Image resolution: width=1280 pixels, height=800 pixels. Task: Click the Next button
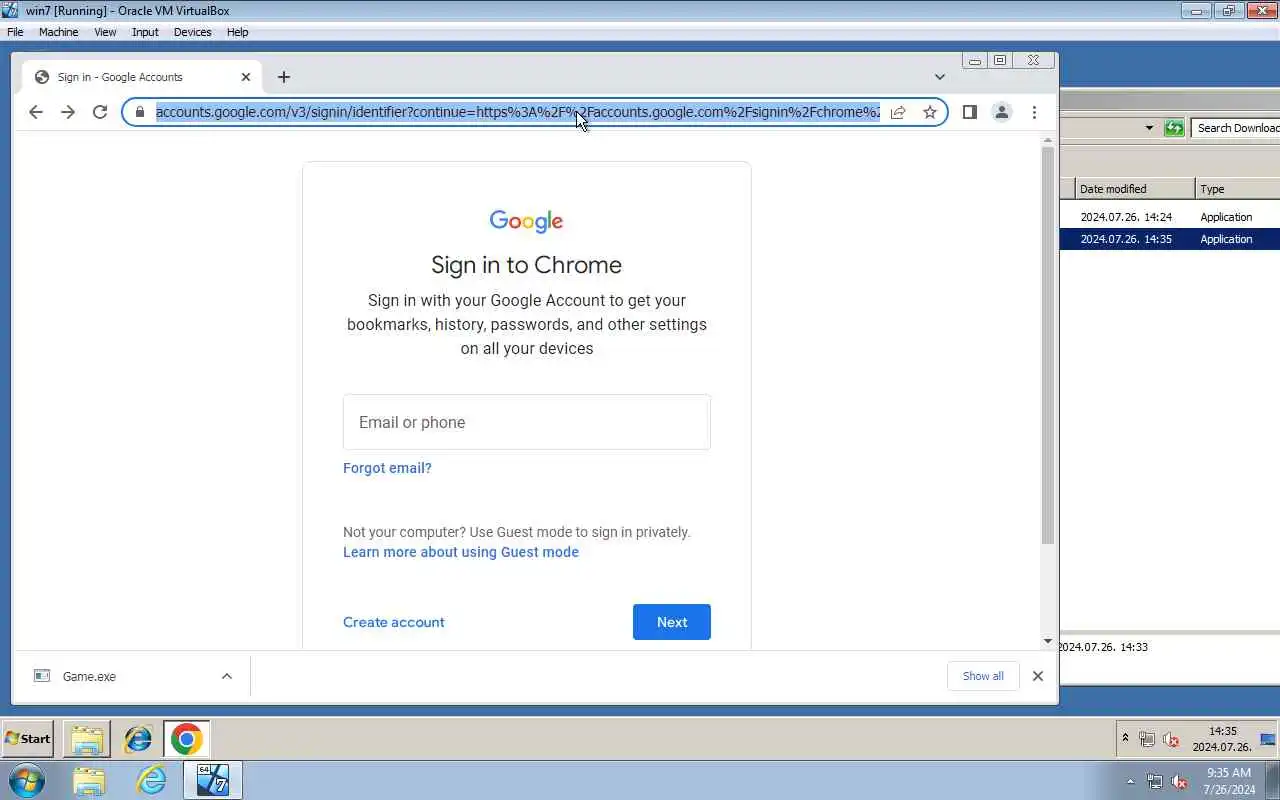click(x=672, y=622)
